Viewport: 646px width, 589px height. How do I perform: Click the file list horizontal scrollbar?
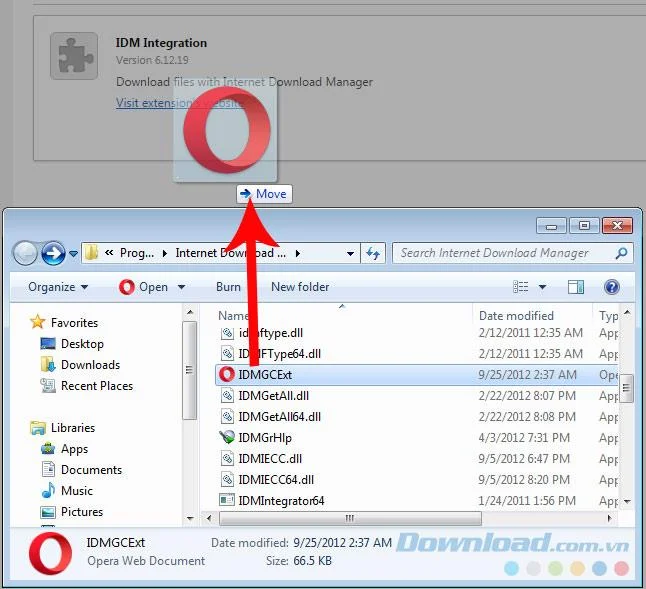tap(350, 518)
